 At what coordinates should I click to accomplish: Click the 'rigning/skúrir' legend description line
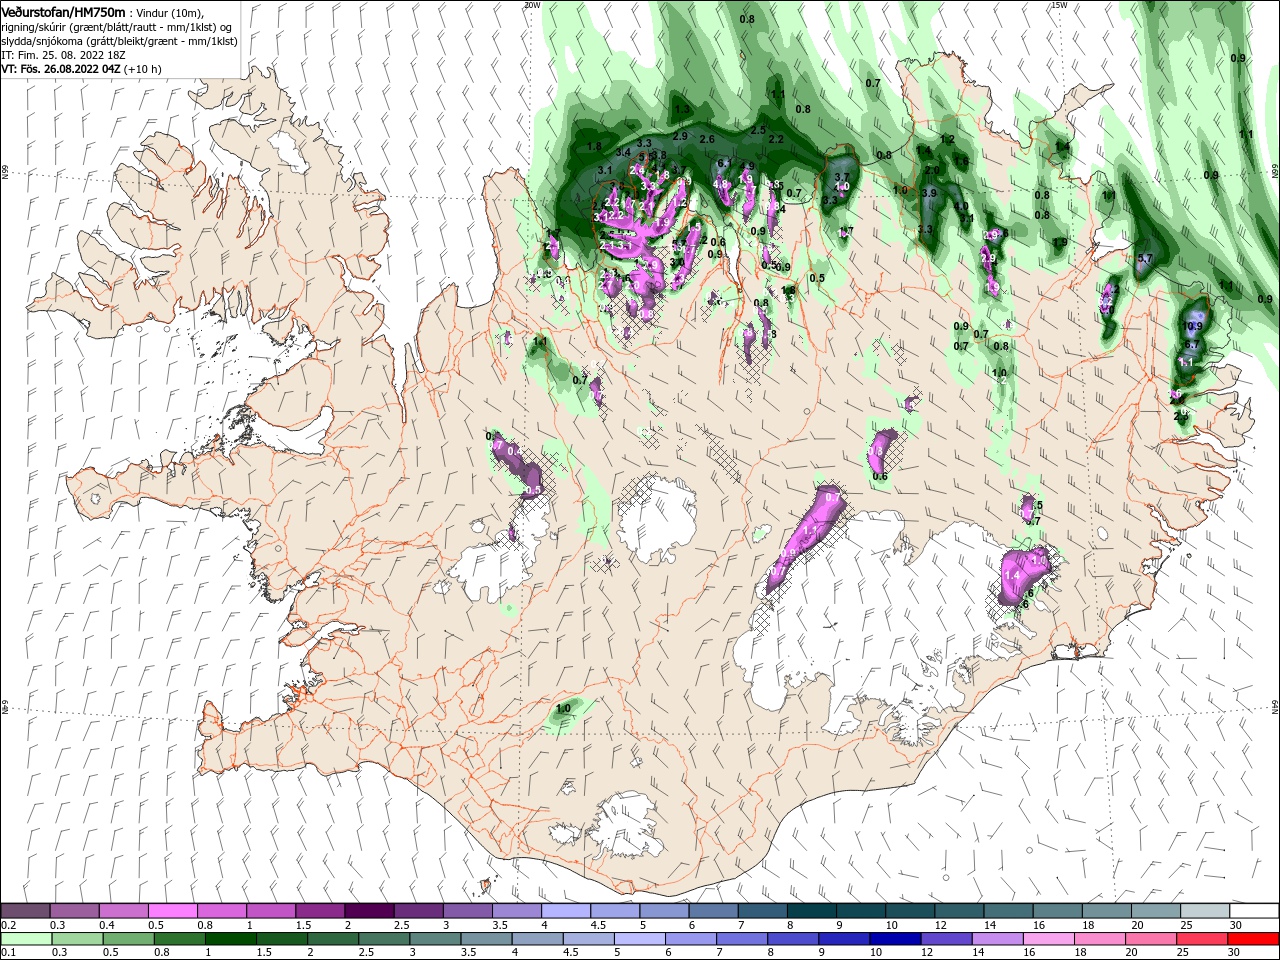116,27
